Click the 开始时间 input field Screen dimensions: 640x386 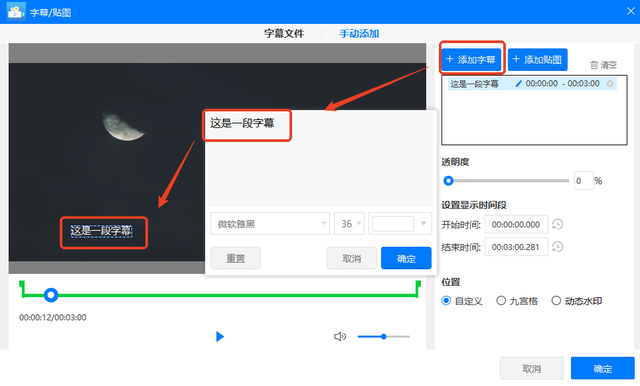[x=516, y=224]
